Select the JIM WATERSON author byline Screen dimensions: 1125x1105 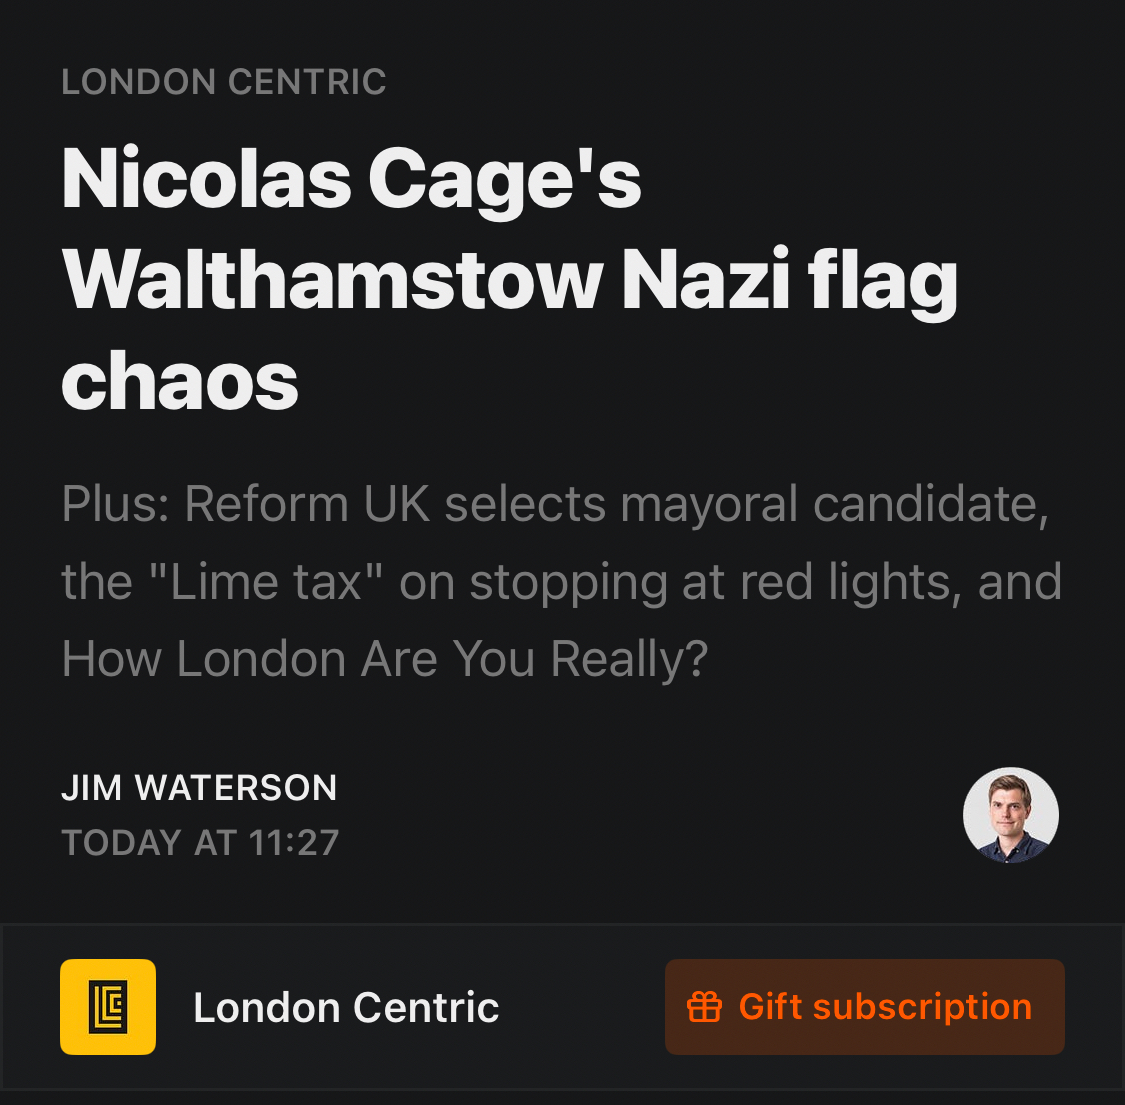[x=199, y=788]
